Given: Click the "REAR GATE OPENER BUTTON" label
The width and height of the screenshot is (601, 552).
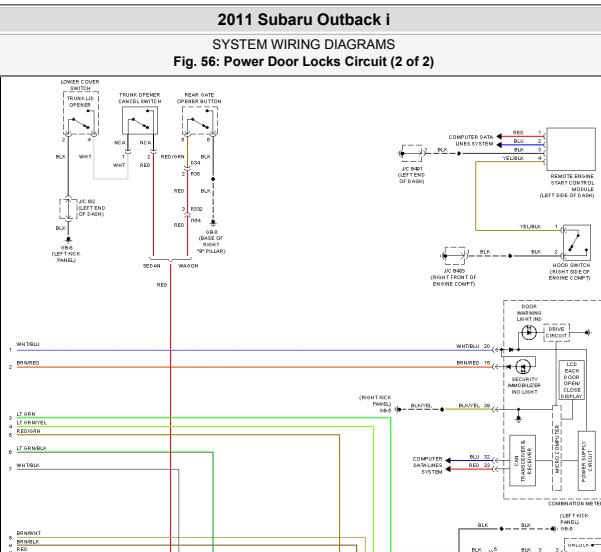Looking at the screenshot, I should (199, 98).
